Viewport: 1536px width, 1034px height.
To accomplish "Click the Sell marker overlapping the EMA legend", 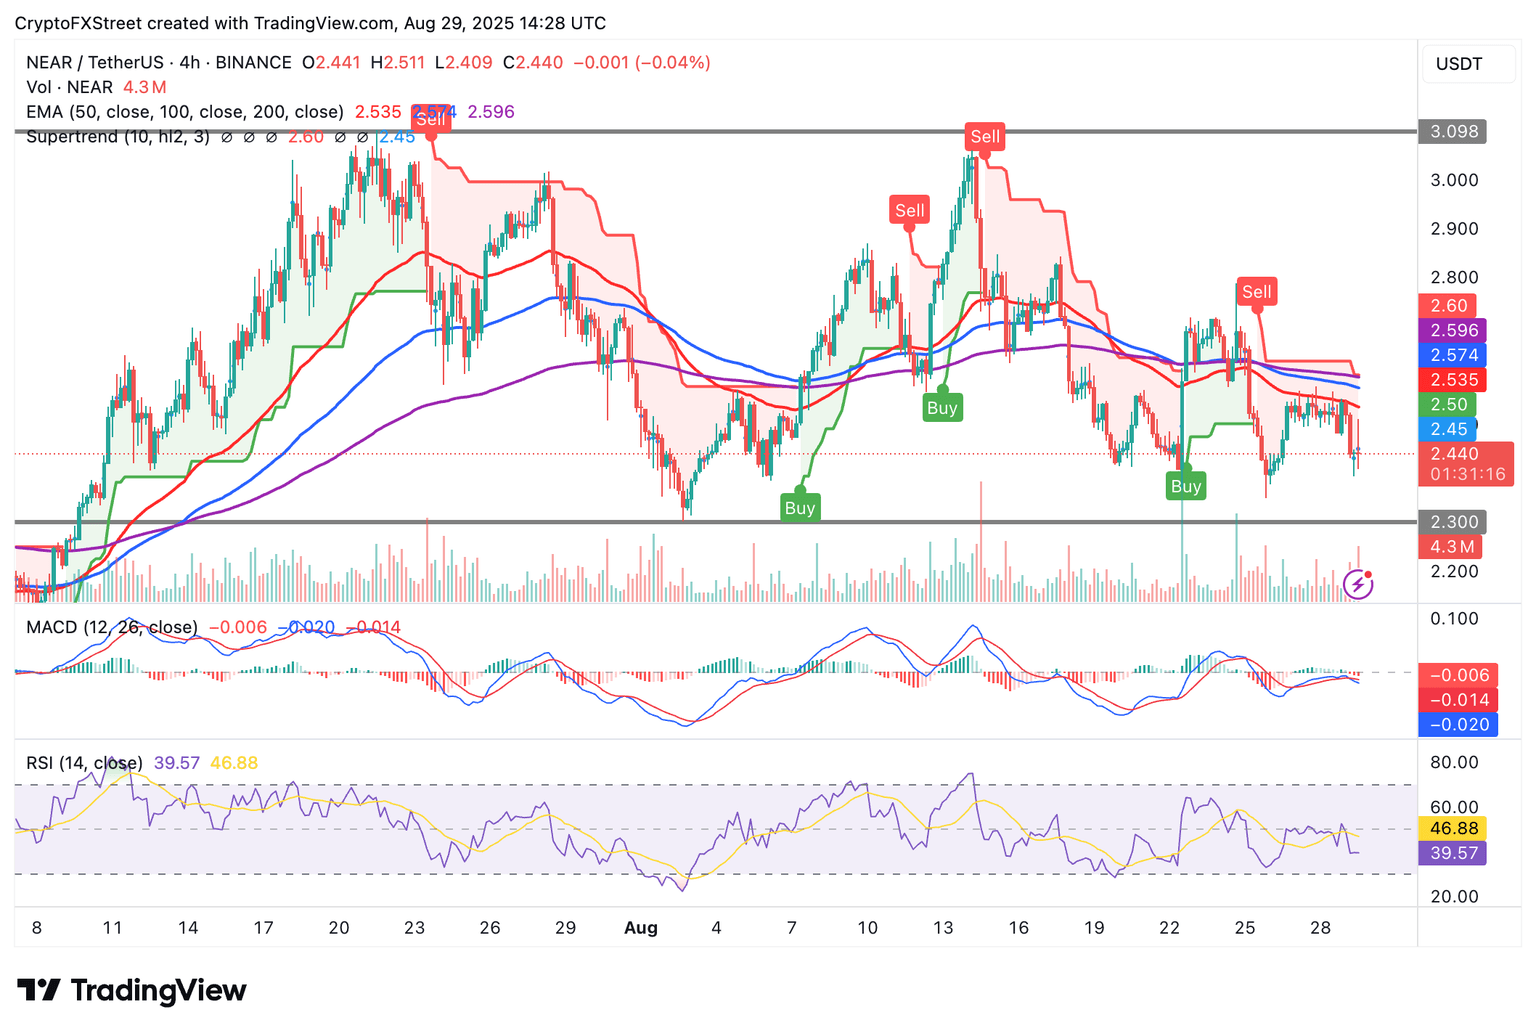I will point(431,120).
